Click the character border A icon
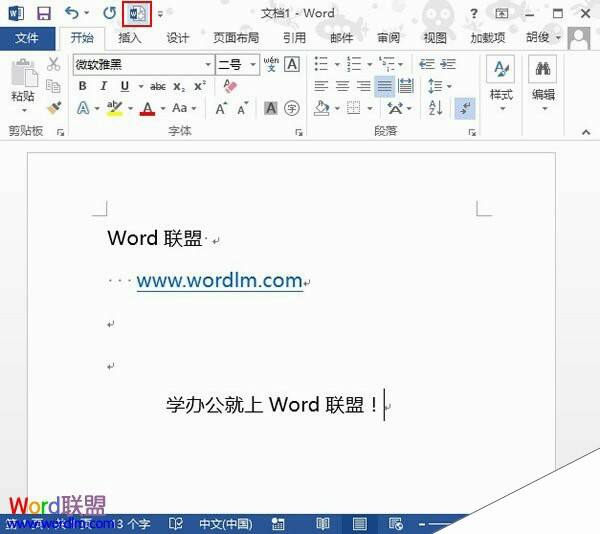 [292, 64]
